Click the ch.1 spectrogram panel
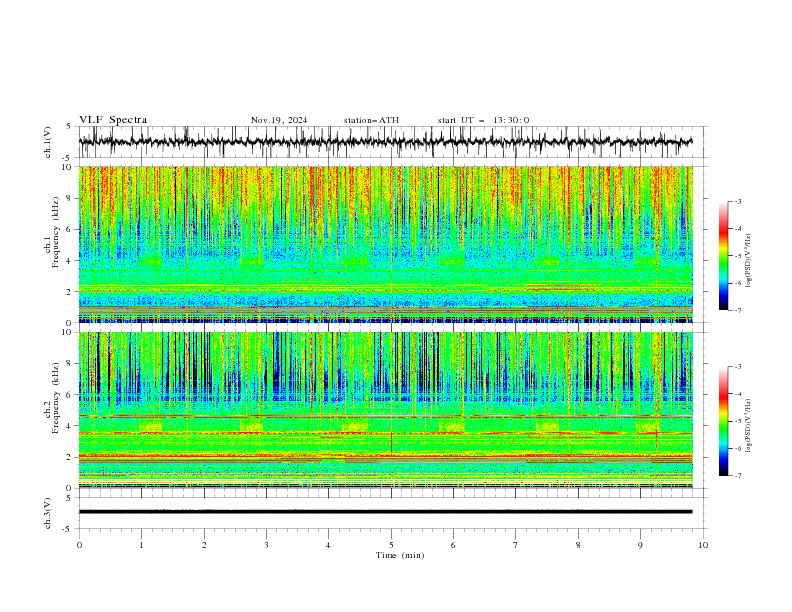Image resolution: width=792 pixels, height=612 pixels. tap(386, 244)
